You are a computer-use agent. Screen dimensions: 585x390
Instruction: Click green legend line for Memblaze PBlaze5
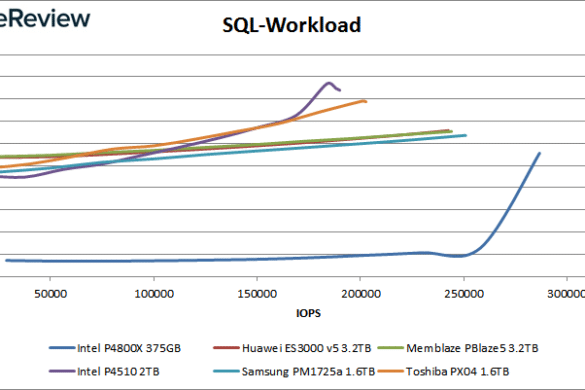click(391, 348)
